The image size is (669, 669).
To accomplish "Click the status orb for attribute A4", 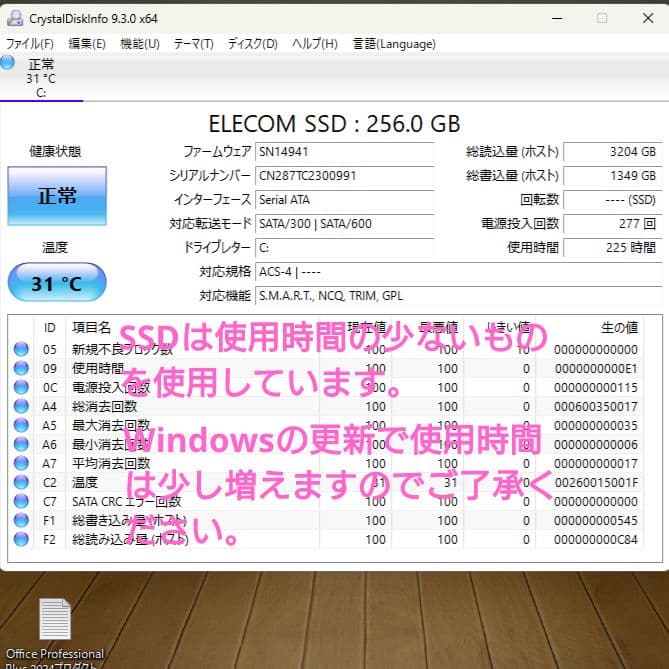I will pyautogui.click(x=21, y=406).
